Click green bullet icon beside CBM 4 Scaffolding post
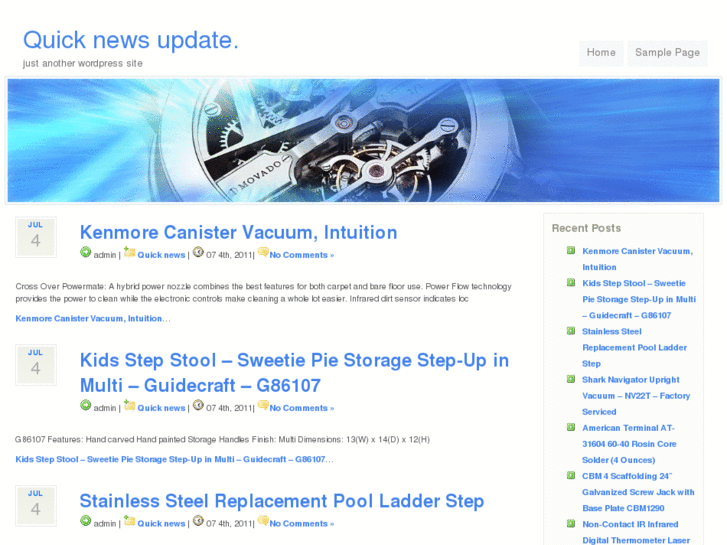The image size is (727, 545). (x=571, y=475)
